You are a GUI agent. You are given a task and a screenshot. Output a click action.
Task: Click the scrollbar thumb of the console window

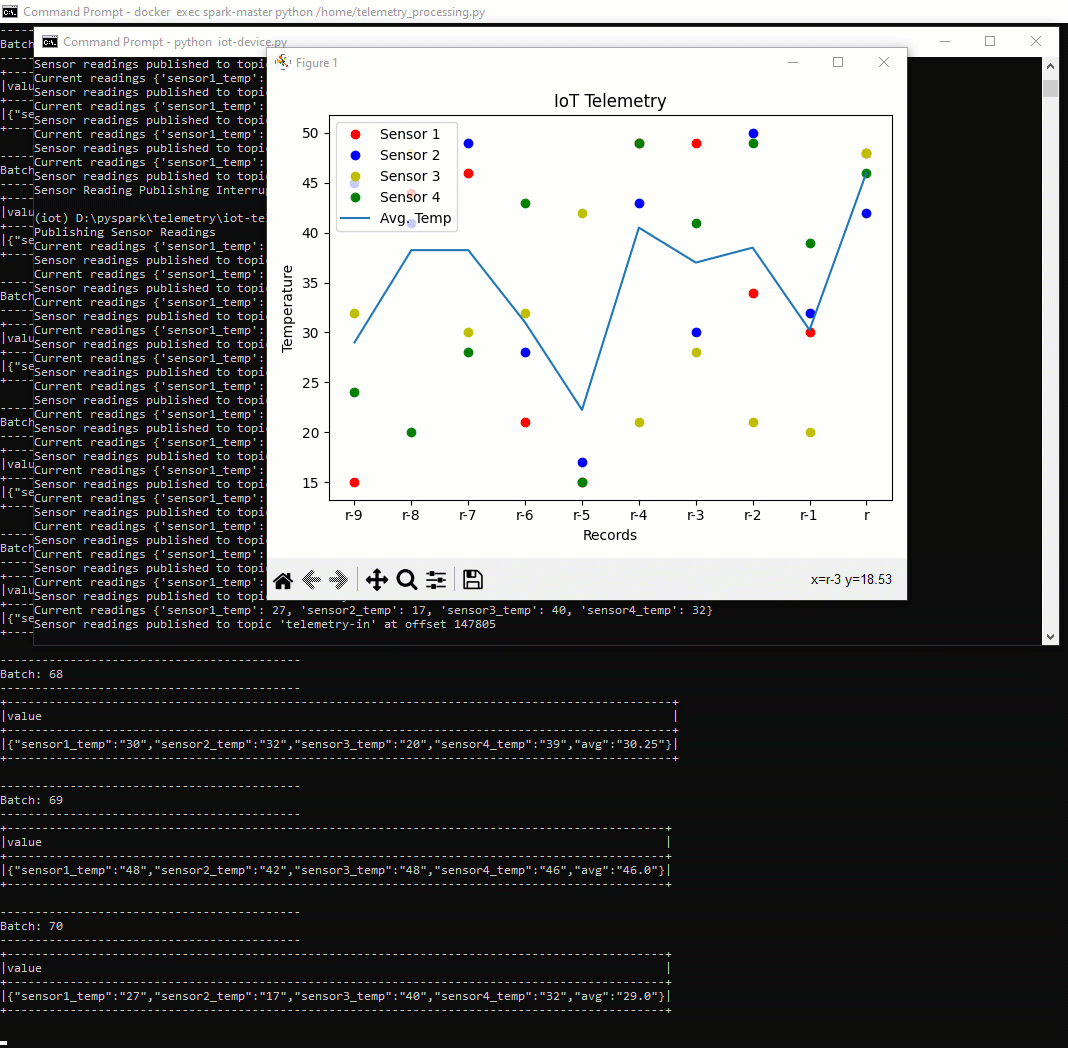pos(1050,88)
